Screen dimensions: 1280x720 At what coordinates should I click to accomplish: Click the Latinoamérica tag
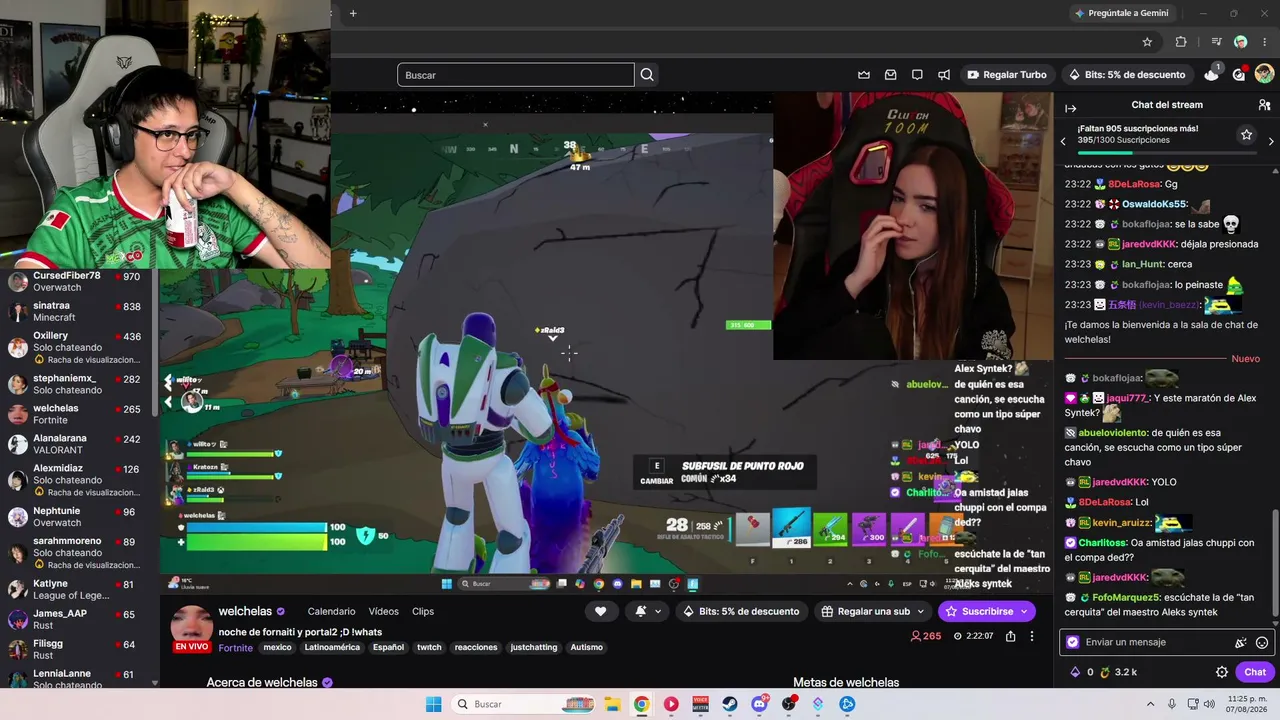[x=332, y=648]
